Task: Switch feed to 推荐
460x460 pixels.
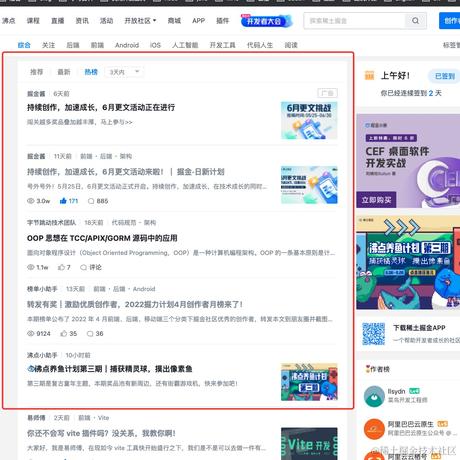Action: coord(37,72)
